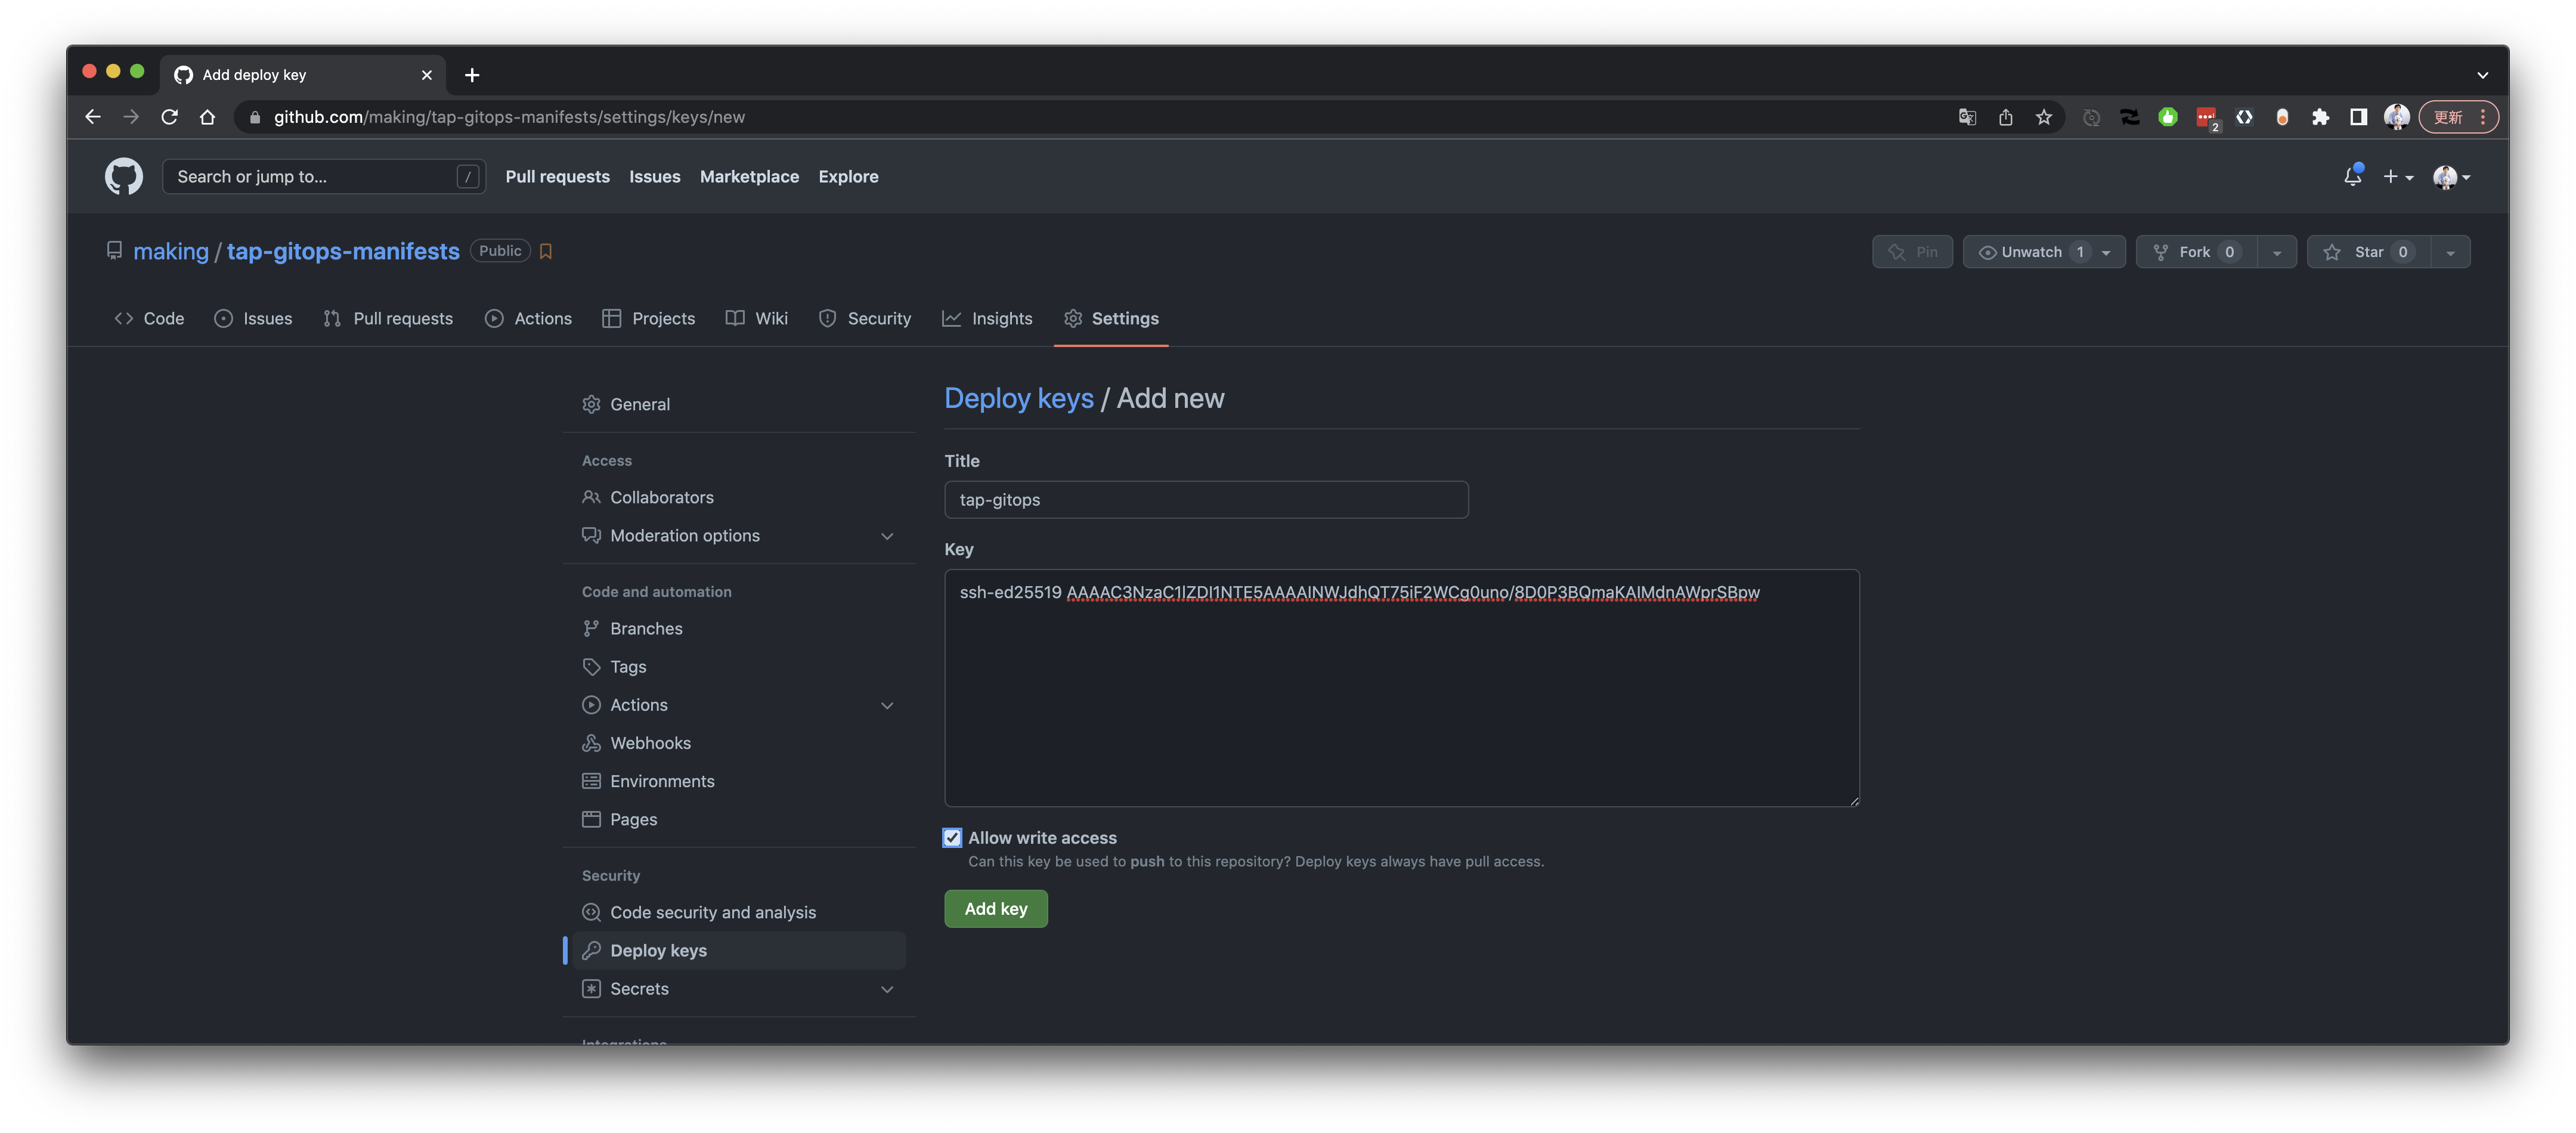The height and width of the screenshot is (1133, 2576).
Task: Switch to the Code tab
Action: point(149,319)
